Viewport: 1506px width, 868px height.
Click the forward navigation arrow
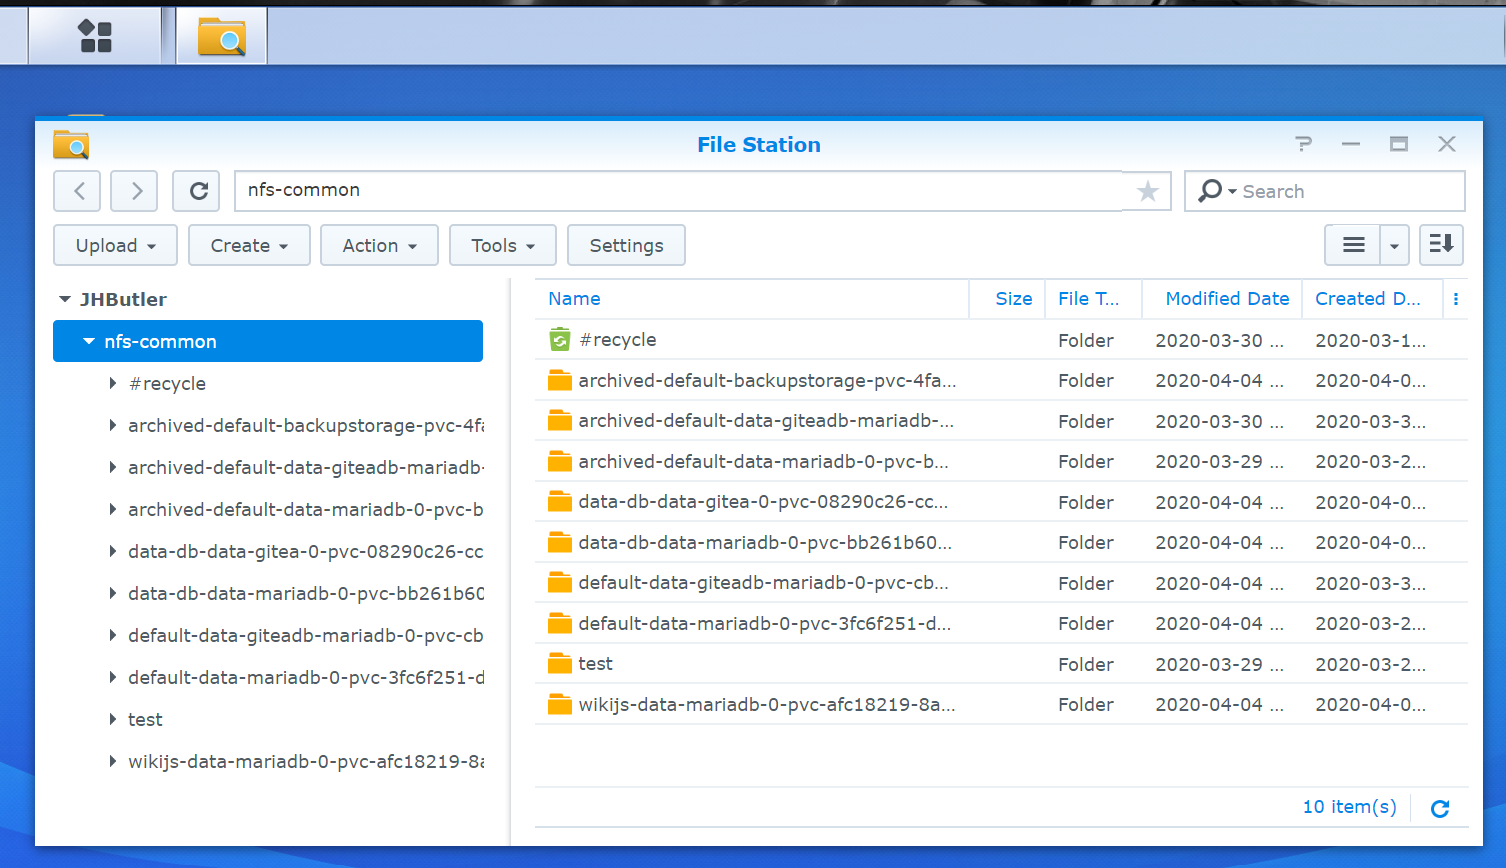134,191
